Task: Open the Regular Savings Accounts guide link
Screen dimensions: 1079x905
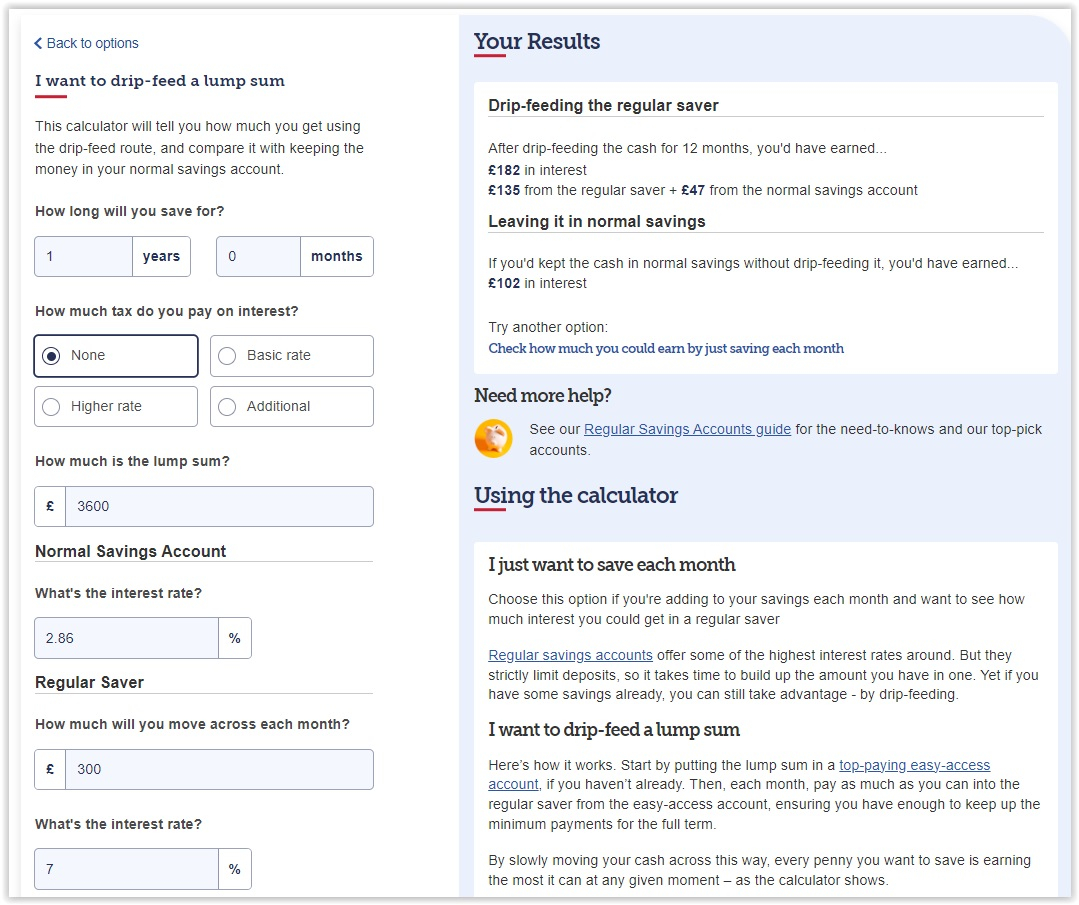Action: tap(687, 429)
